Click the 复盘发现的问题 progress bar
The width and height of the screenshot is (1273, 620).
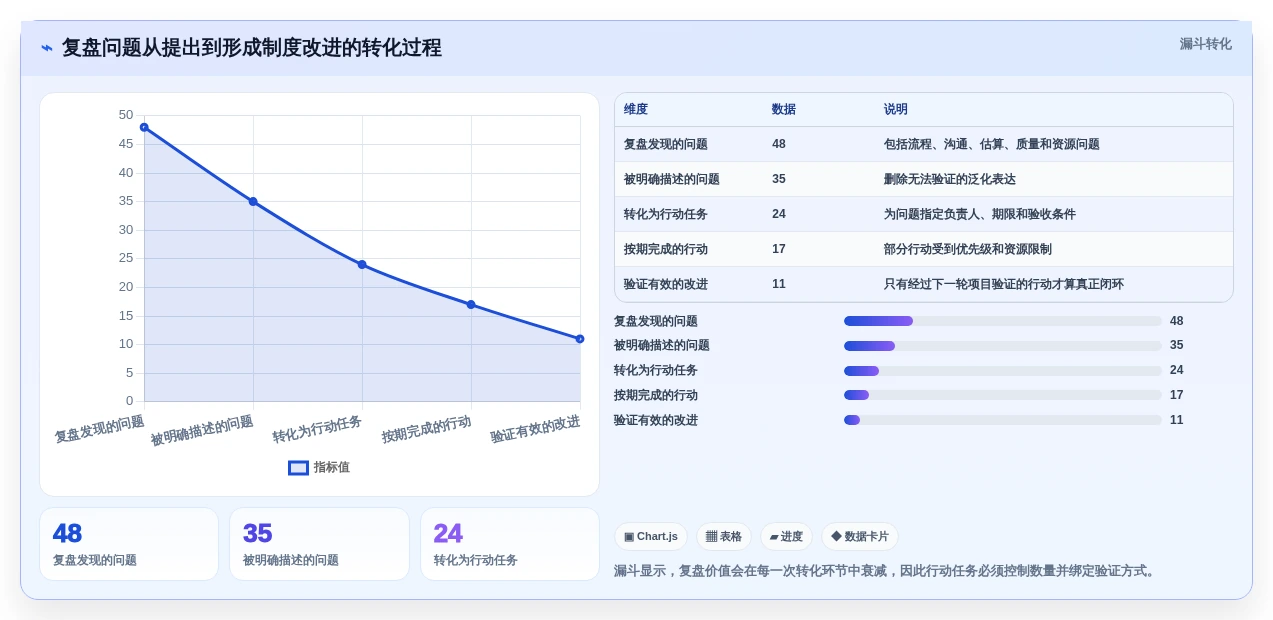pyautogui.click(x=1002, y=321)
